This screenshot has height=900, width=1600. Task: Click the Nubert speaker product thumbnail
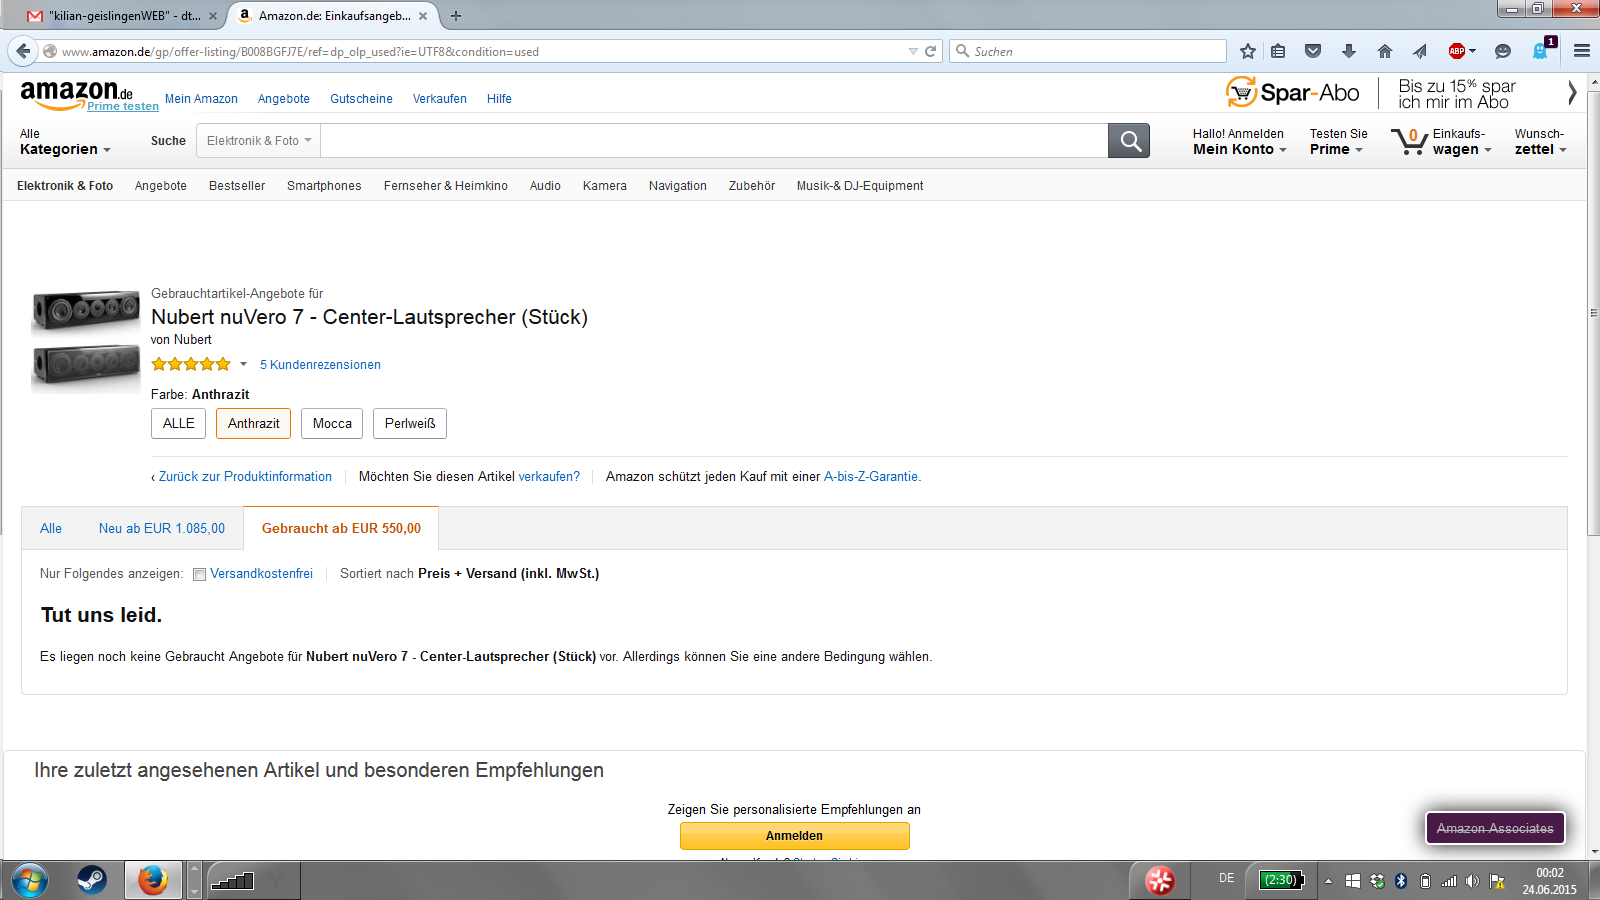(x=86, y=339)
